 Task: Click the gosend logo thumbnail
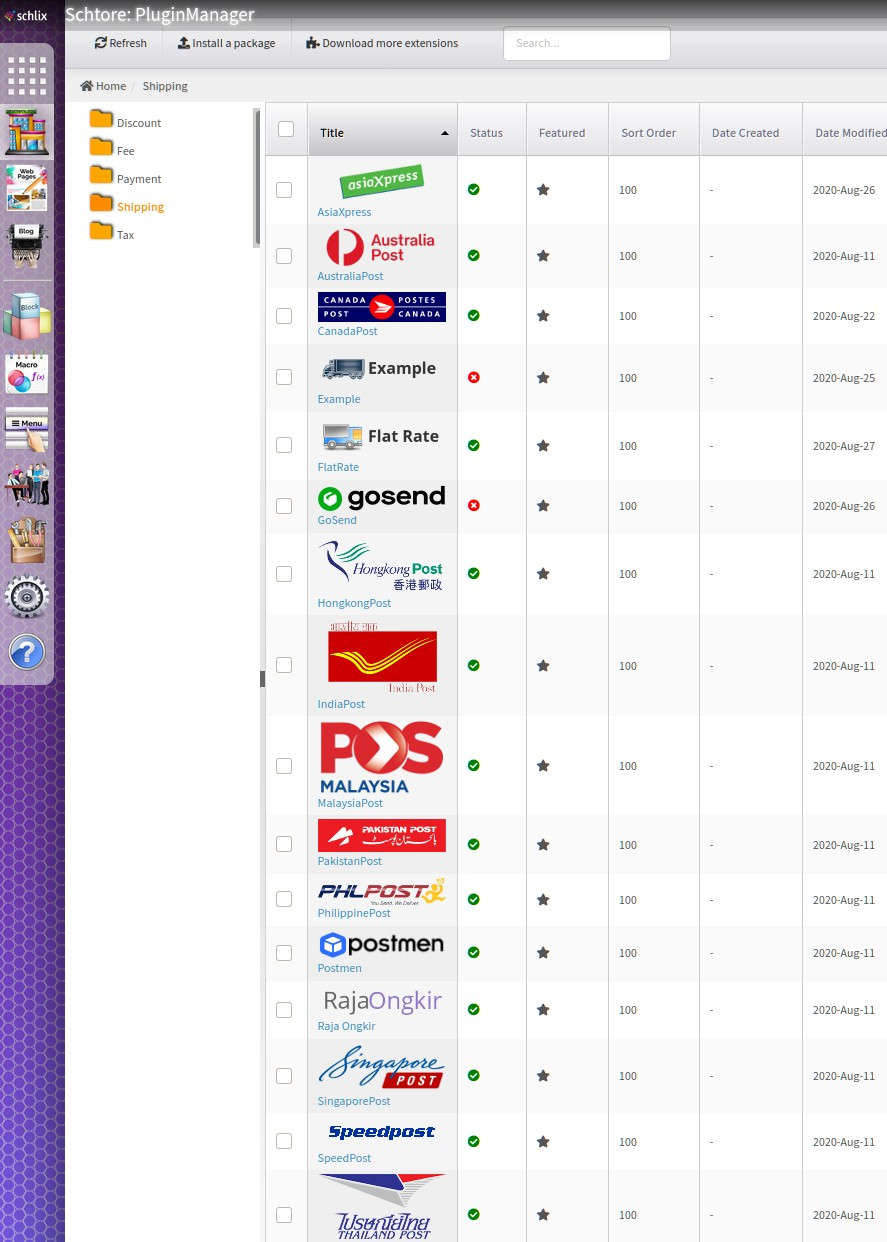pyautogui.click(x=381, y=497)
